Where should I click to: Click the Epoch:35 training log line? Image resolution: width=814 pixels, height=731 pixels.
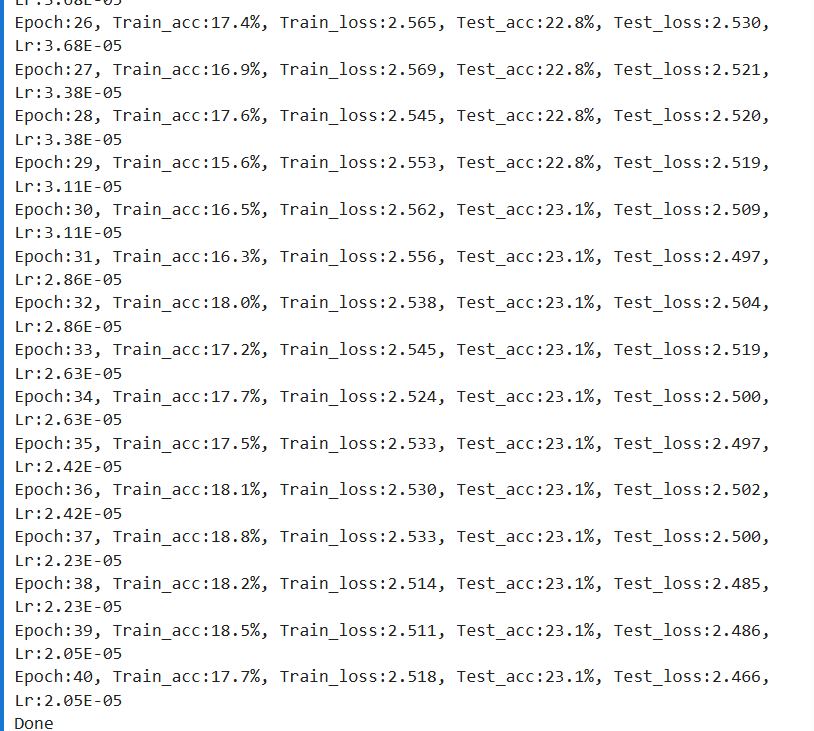pyautogui.click(x=392, y=444)
